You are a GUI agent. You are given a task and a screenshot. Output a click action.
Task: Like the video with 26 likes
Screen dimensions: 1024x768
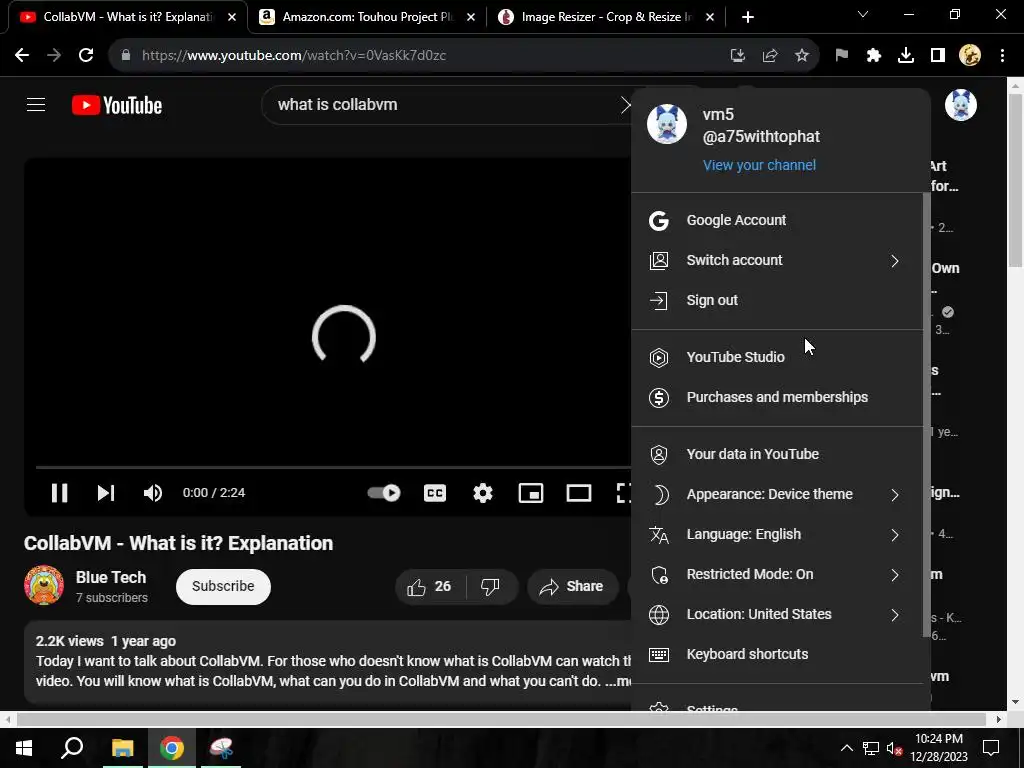click(429, 586)
